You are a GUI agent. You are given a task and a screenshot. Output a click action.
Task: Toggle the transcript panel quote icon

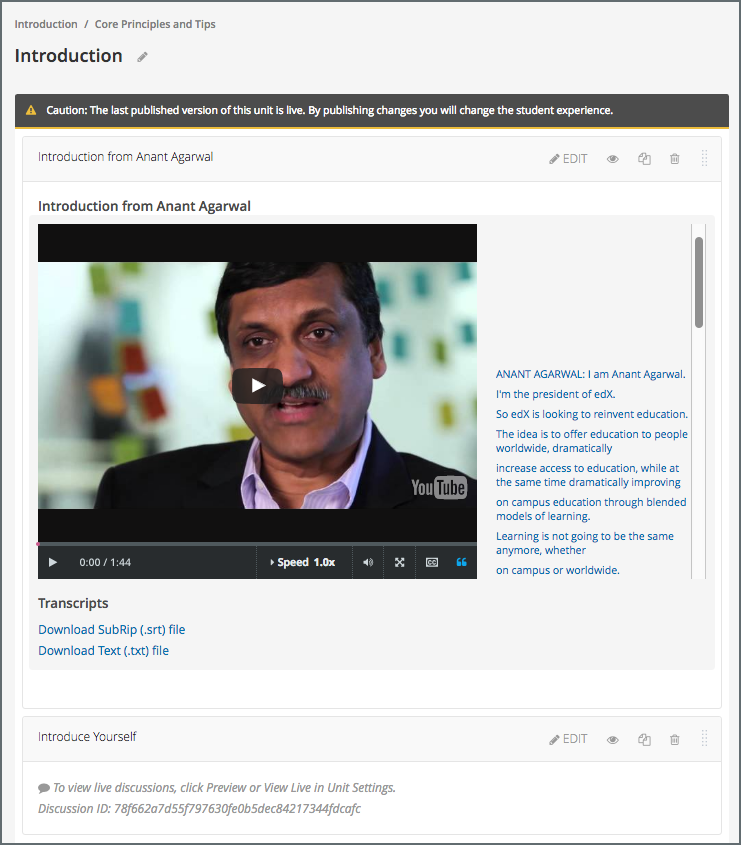coord(462,563)
